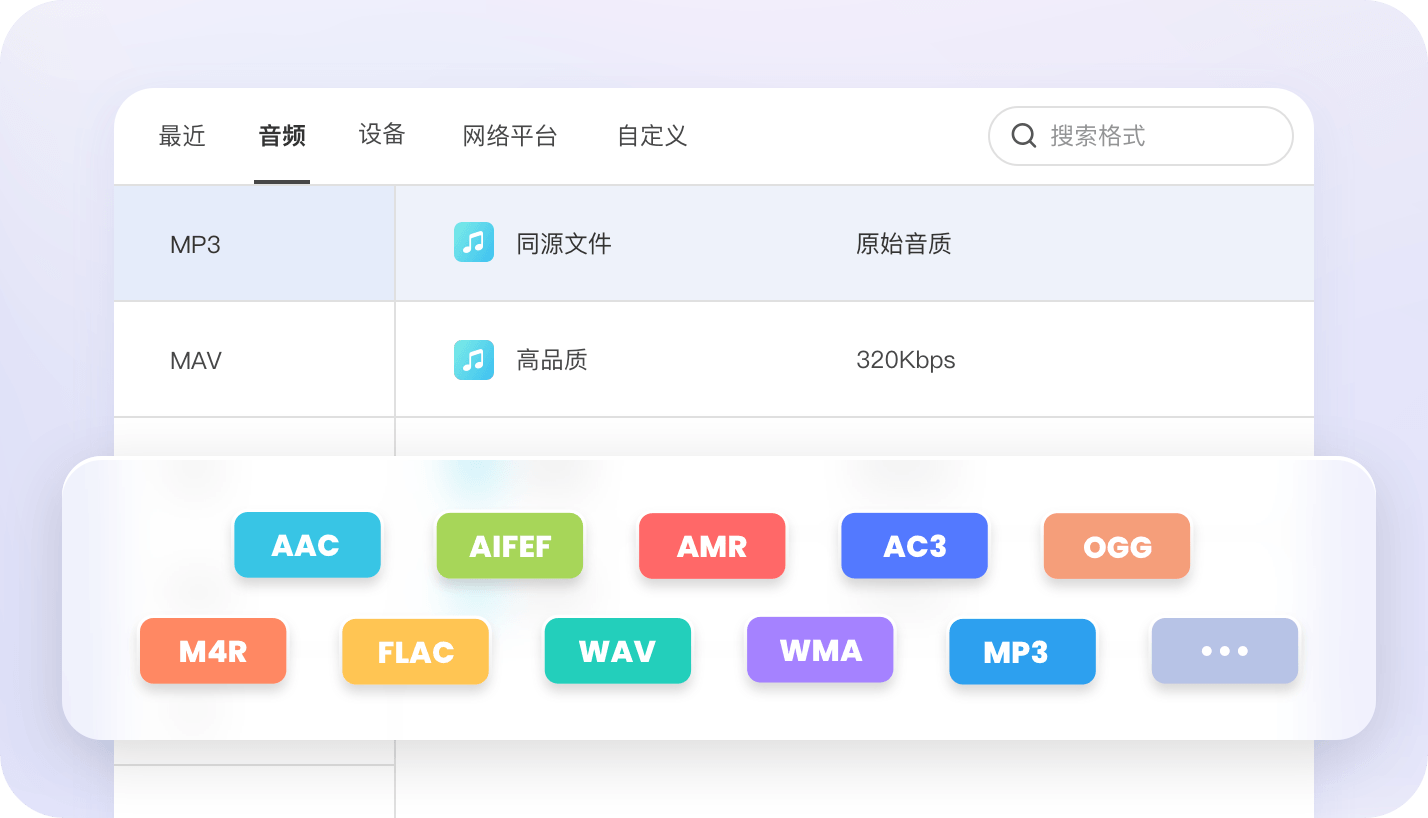Switch to the 设备 tab

382,134
